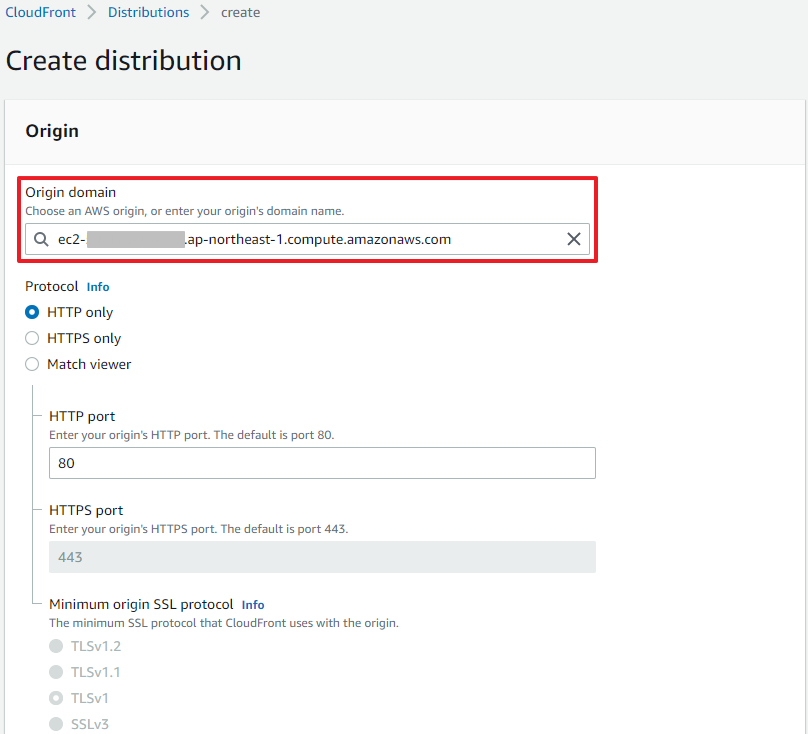Click the 'Create distribution' page heading
This screenshot has height=734, width=808.
(124, 61)
